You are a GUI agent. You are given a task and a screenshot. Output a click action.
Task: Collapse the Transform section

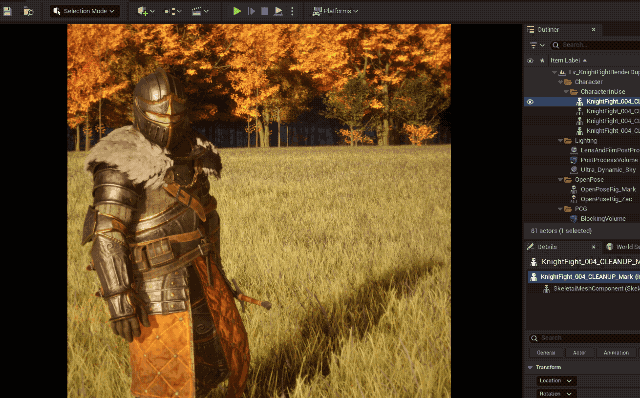pyautogui.click(x=530, y=367)
